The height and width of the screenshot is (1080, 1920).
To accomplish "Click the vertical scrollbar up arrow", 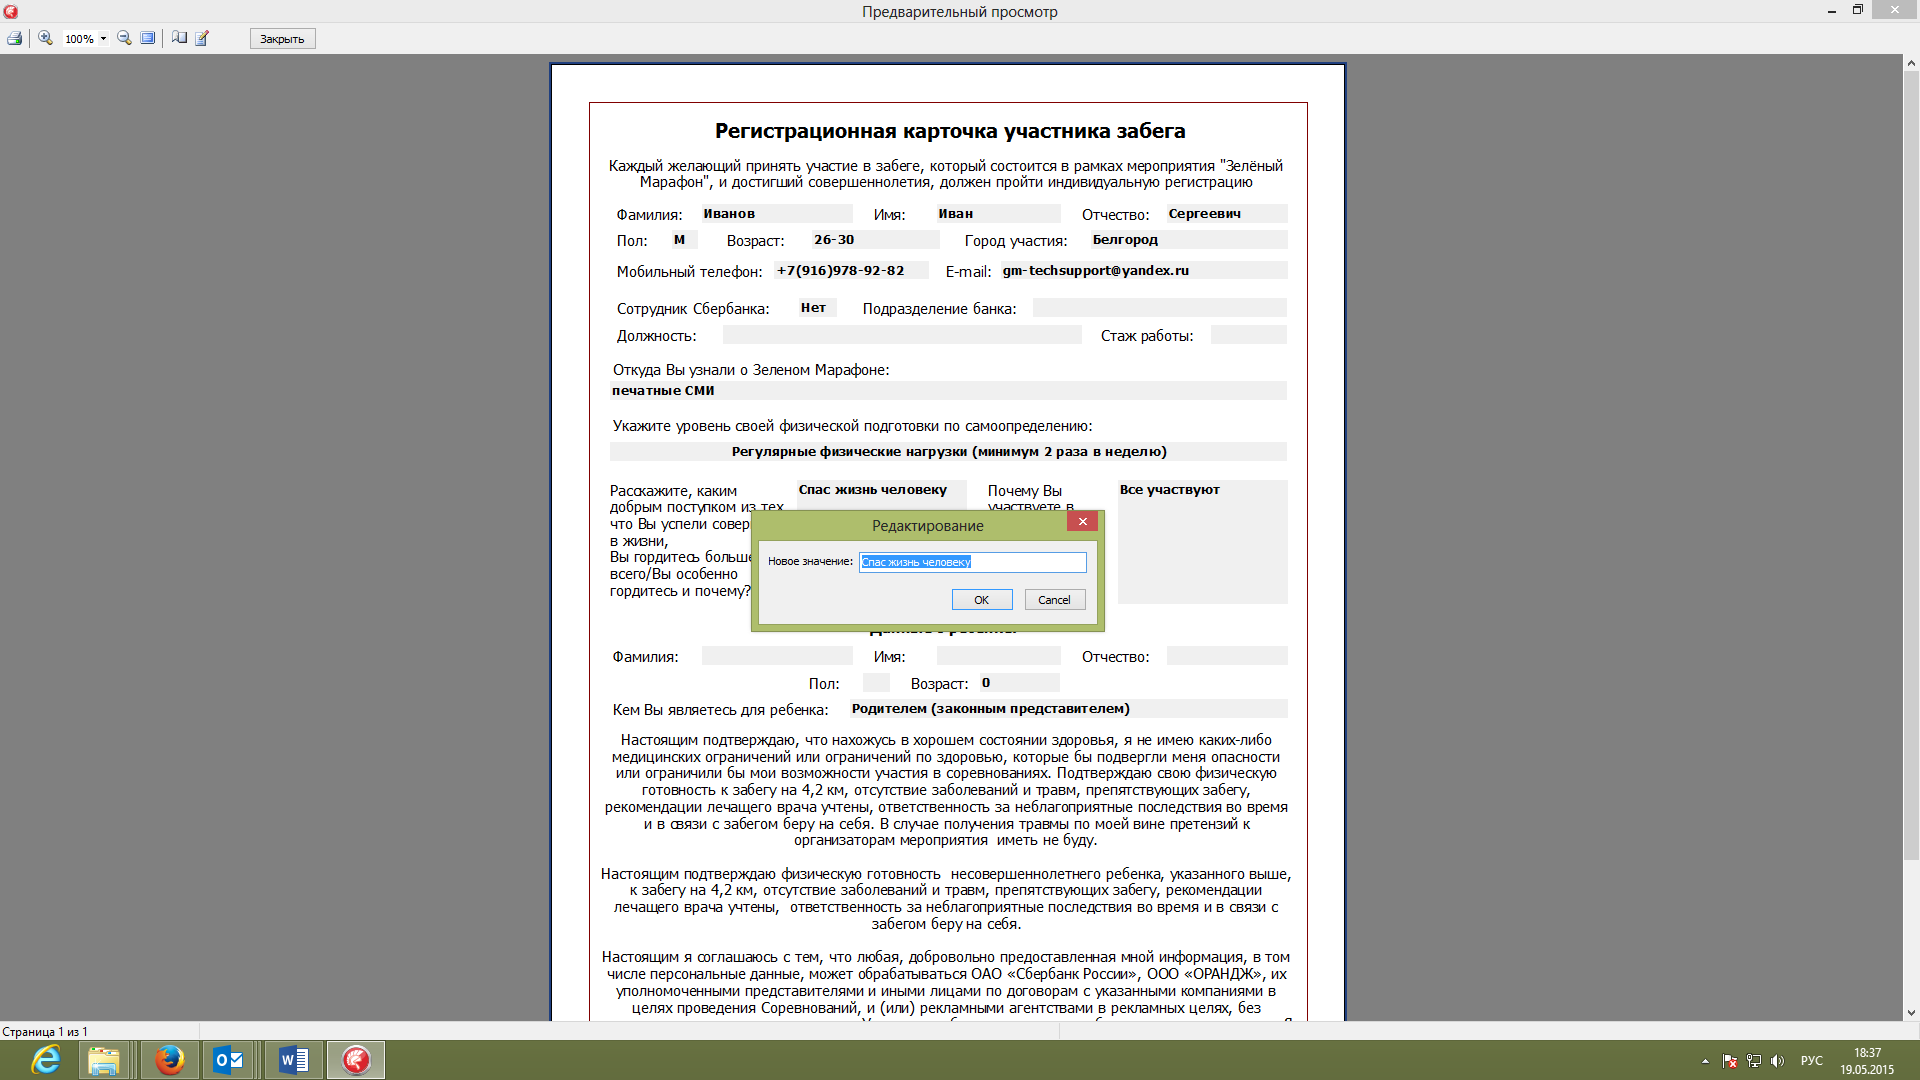I will pyautogui.click(x=1911, y=62).
